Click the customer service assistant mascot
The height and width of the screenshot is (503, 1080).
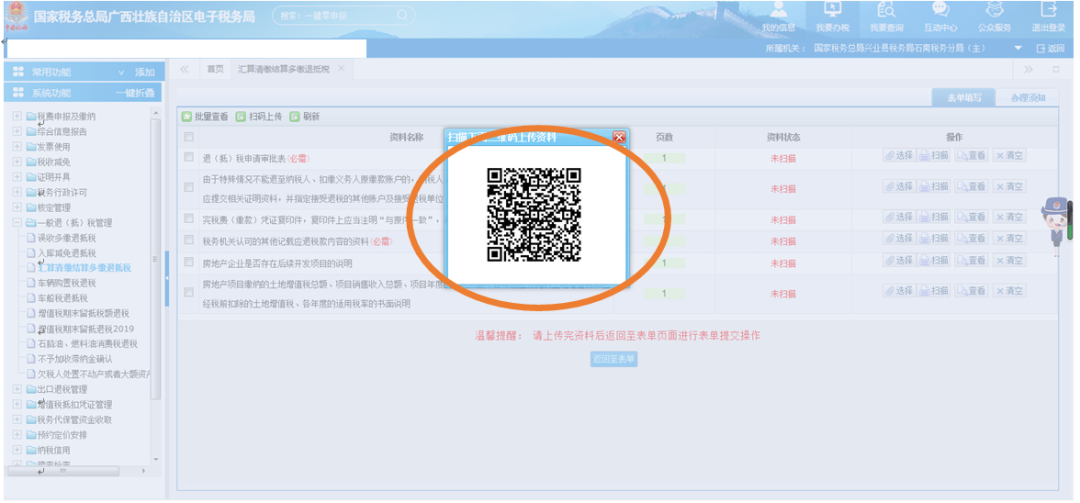1055,225
